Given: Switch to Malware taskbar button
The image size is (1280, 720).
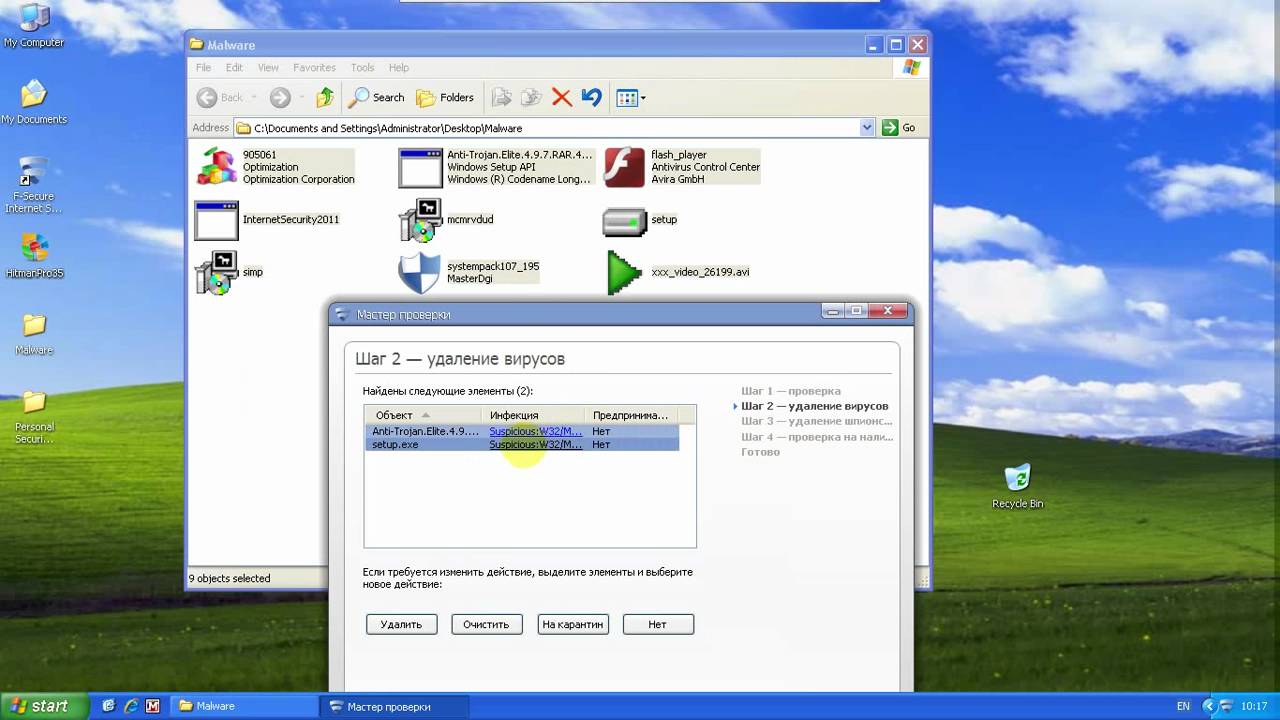Looking at the screenshot, I should click(x=244, y=706).
